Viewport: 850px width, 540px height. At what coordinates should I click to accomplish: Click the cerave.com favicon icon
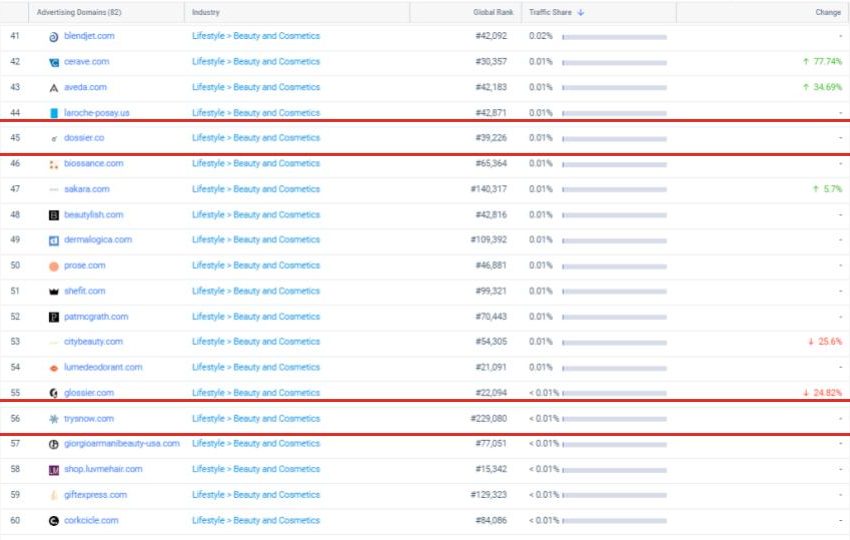tap(54, 62)
